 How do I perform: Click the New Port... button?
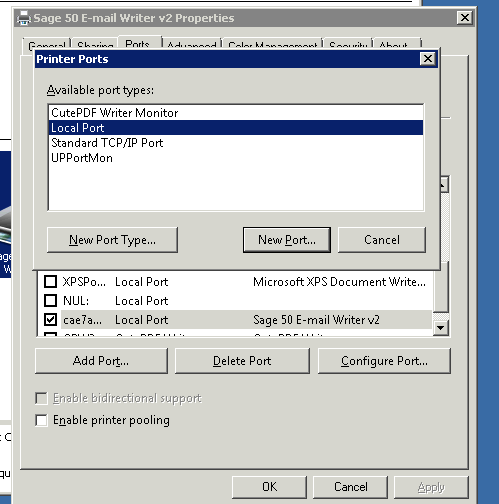point(287,240)
